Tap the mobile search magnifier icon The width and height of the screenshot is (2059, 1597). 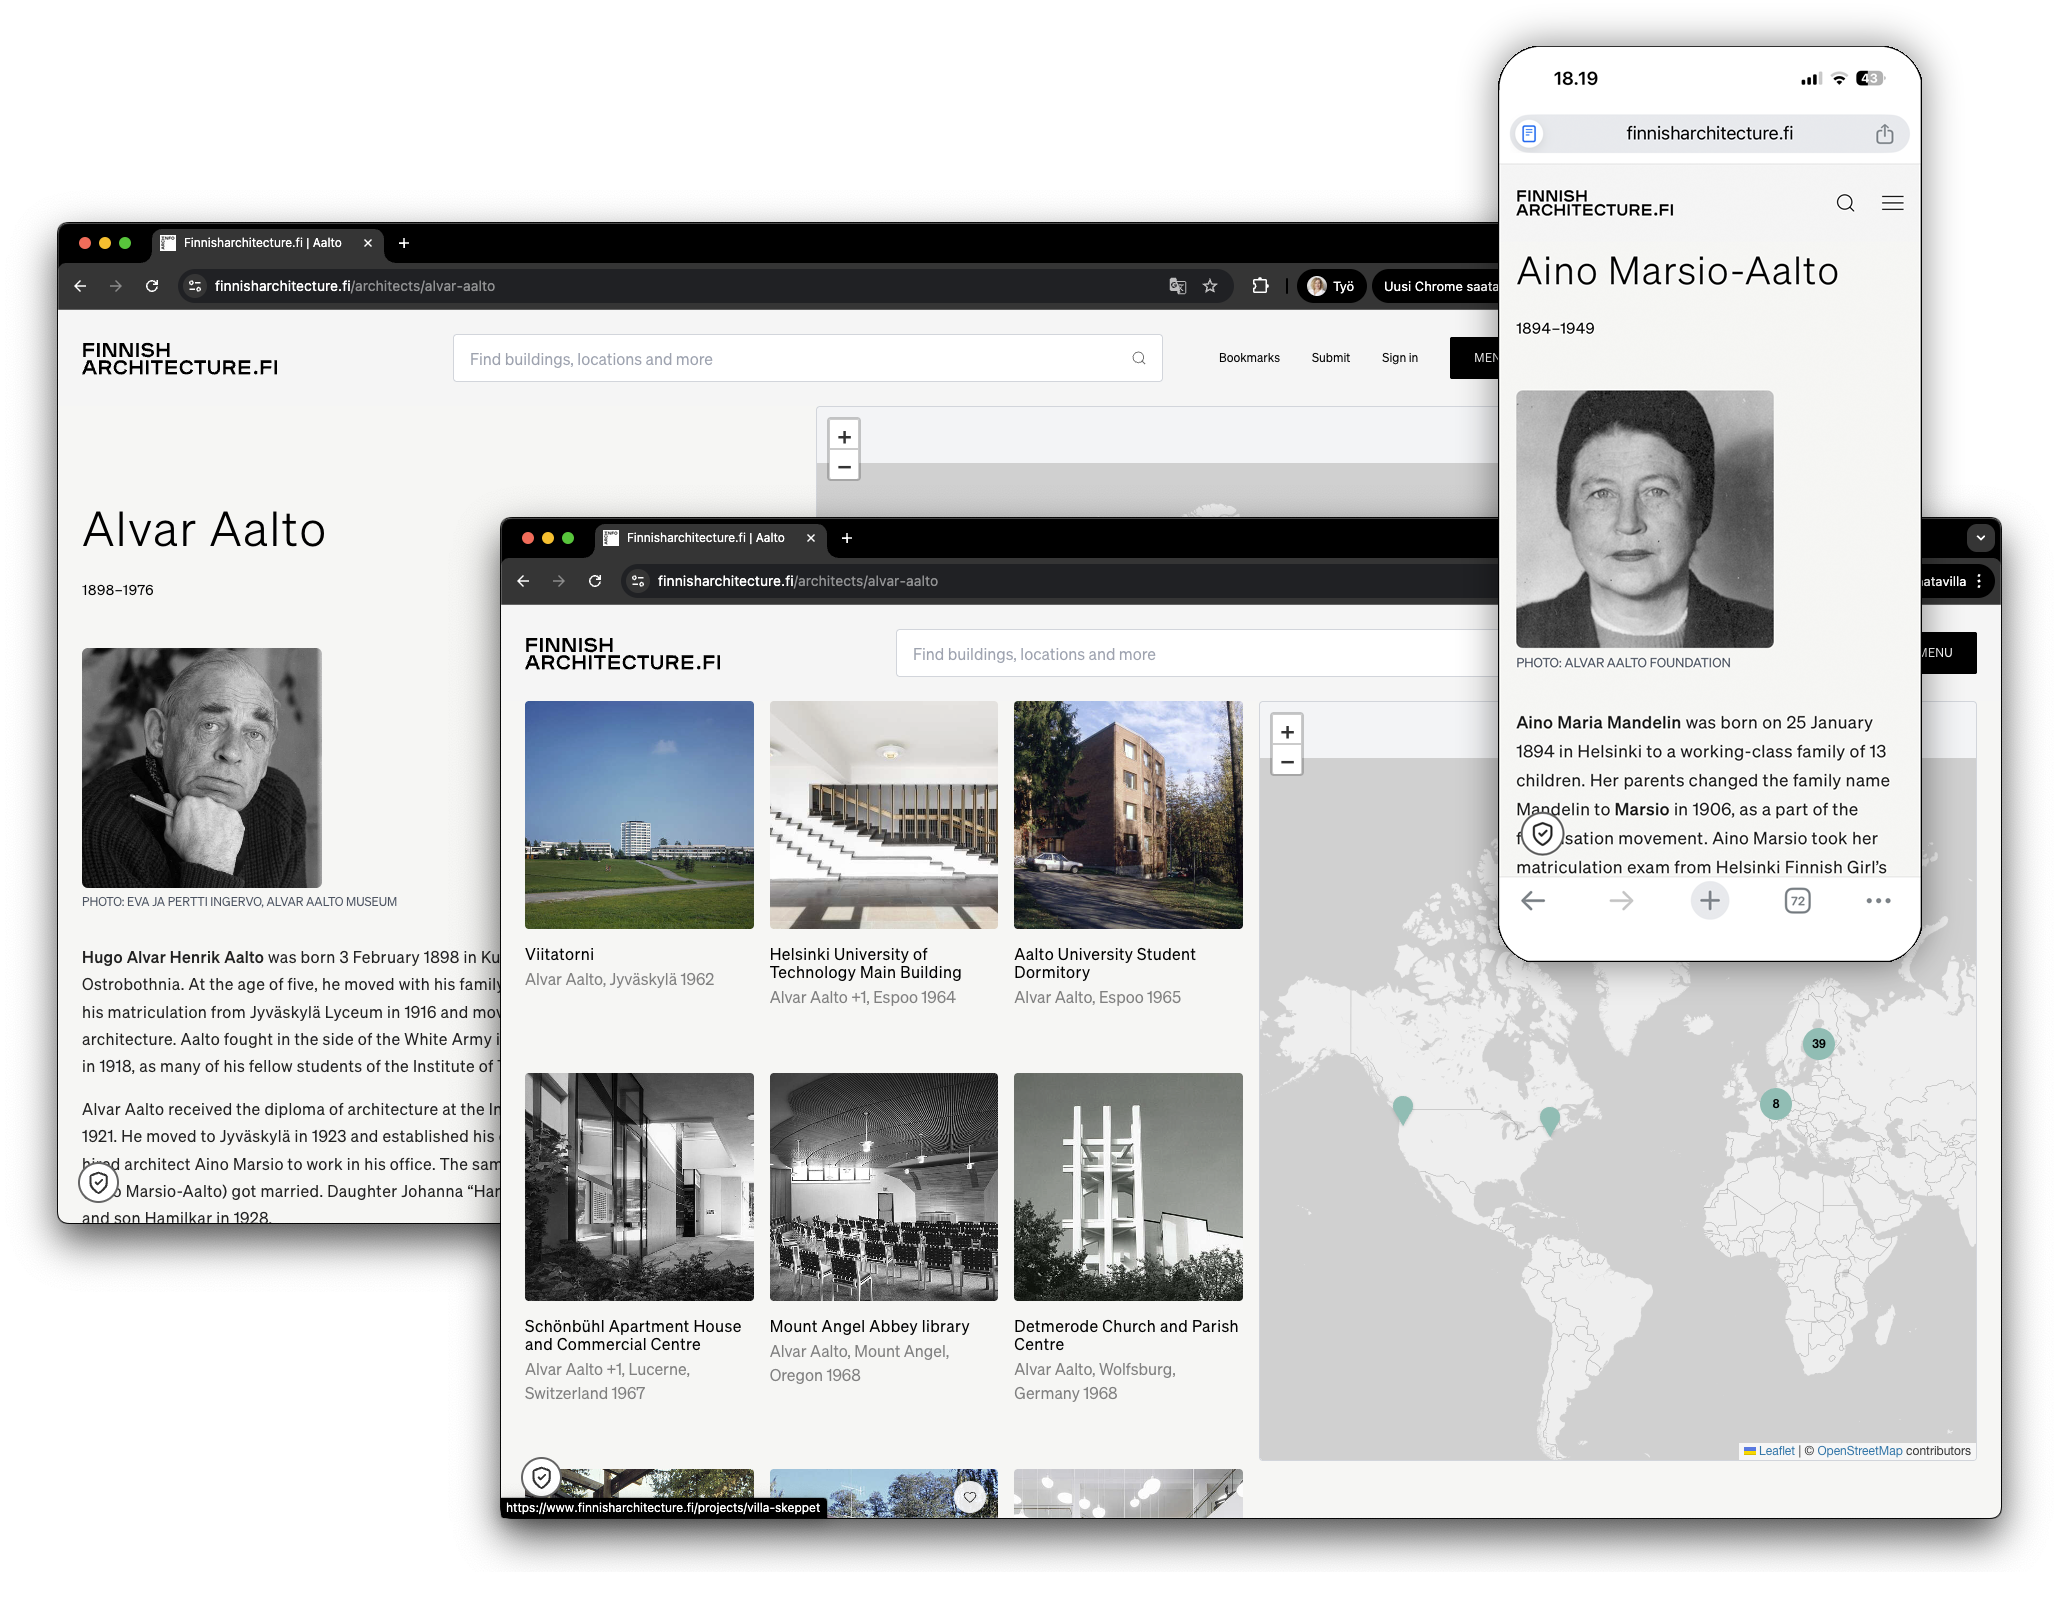pos(1845,204)
